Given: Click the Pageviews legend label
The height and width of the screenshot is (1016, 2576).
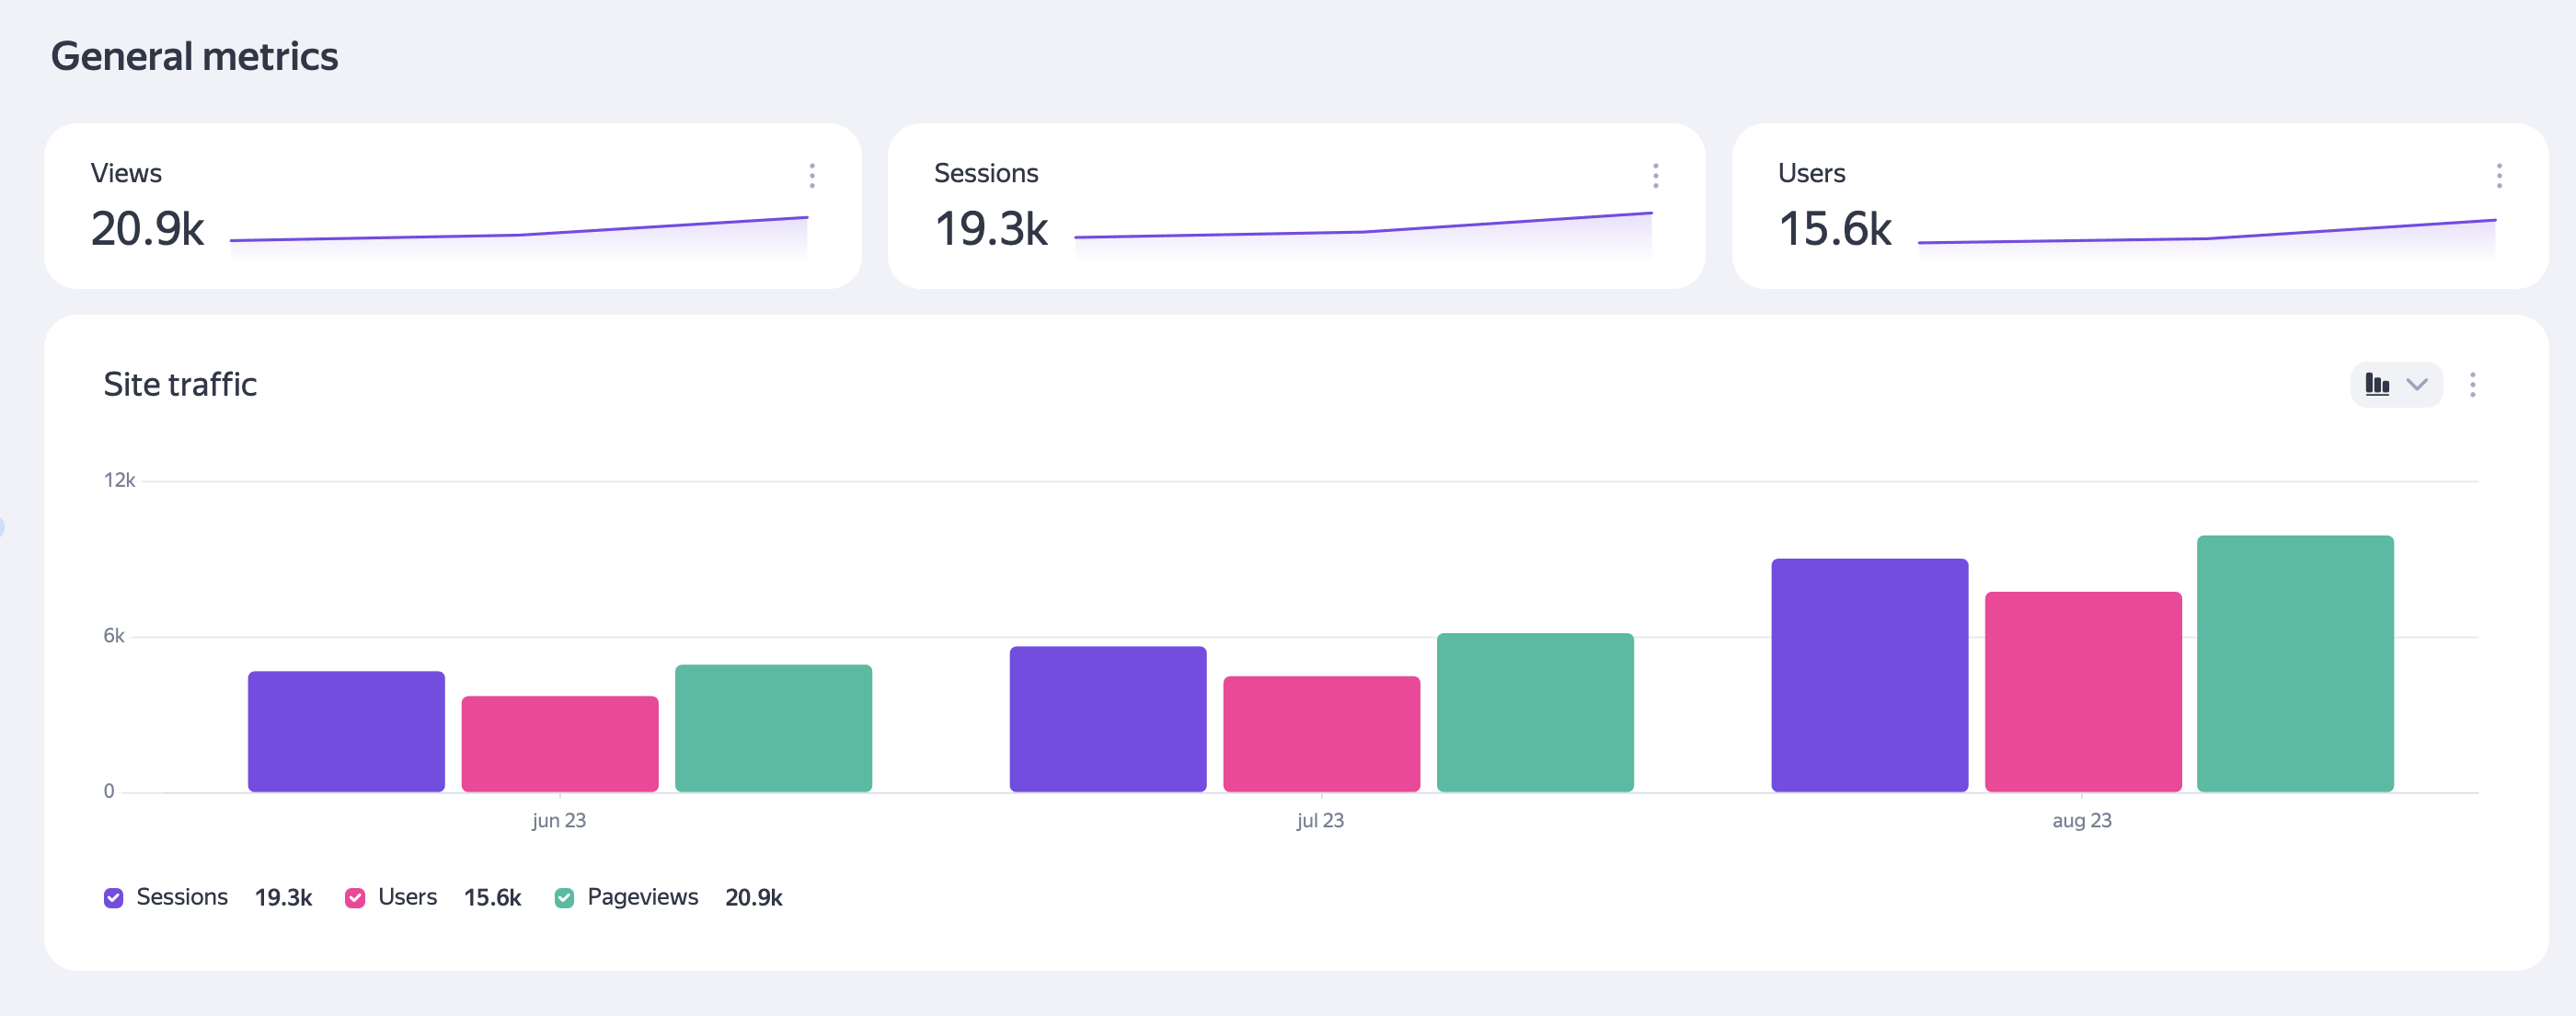Looking at the screenshot, I should [642, 897].
